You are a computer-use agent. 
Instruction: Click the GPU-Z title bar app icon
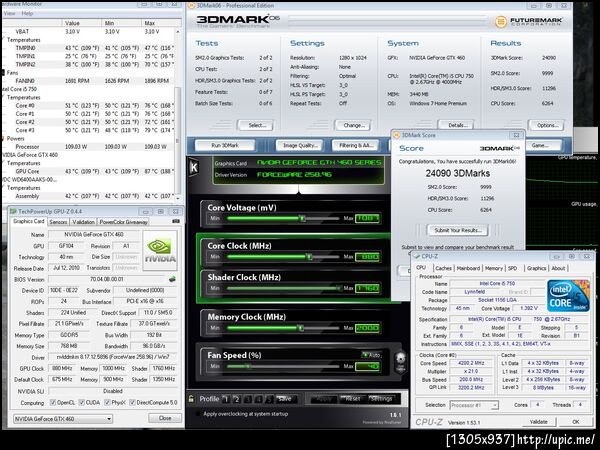pos(13,211)
